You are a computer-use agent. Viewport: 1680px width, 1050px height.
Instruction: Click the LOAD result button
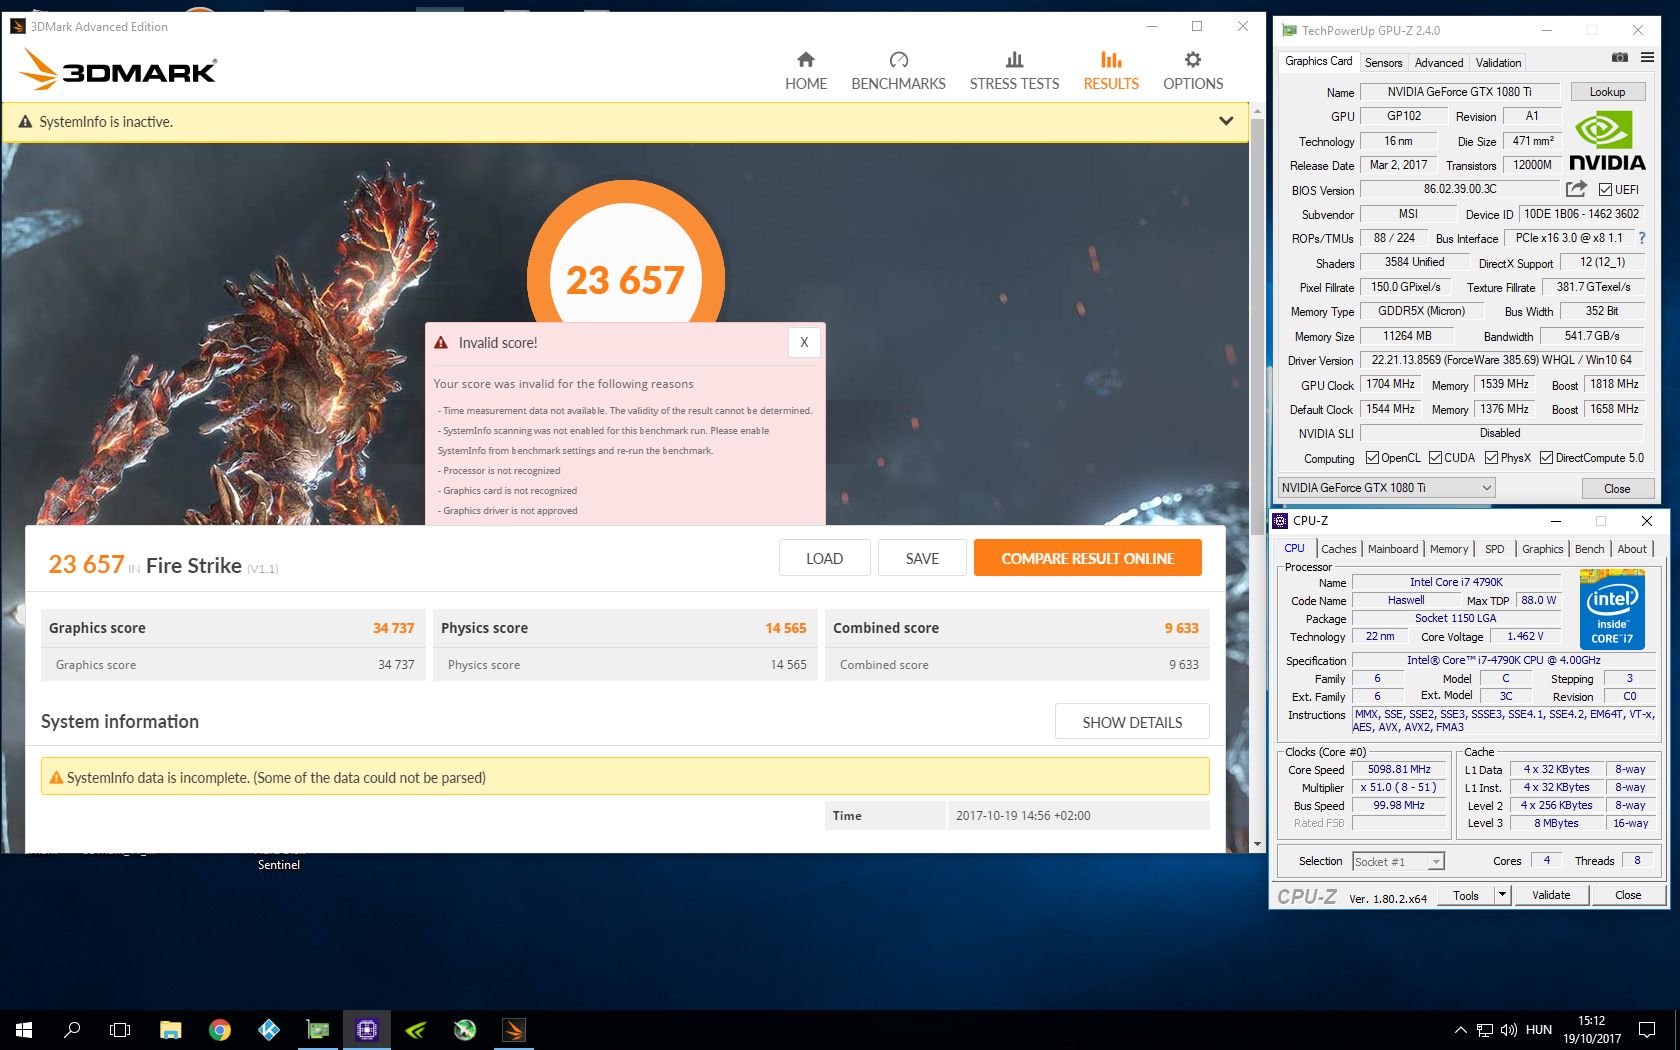click(x=825, y=558)
